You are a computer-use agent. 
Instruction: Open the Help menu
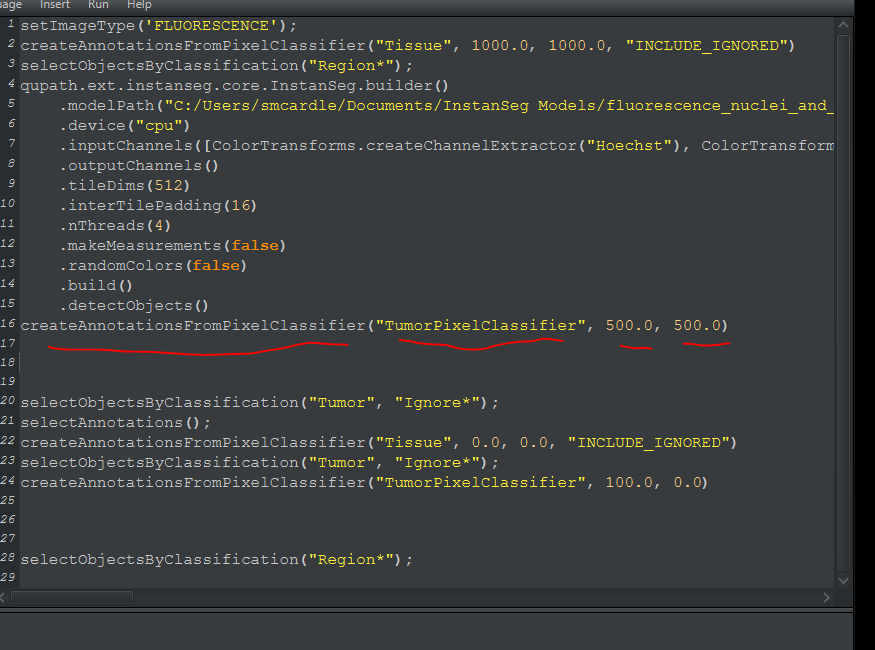pos(138,5)
